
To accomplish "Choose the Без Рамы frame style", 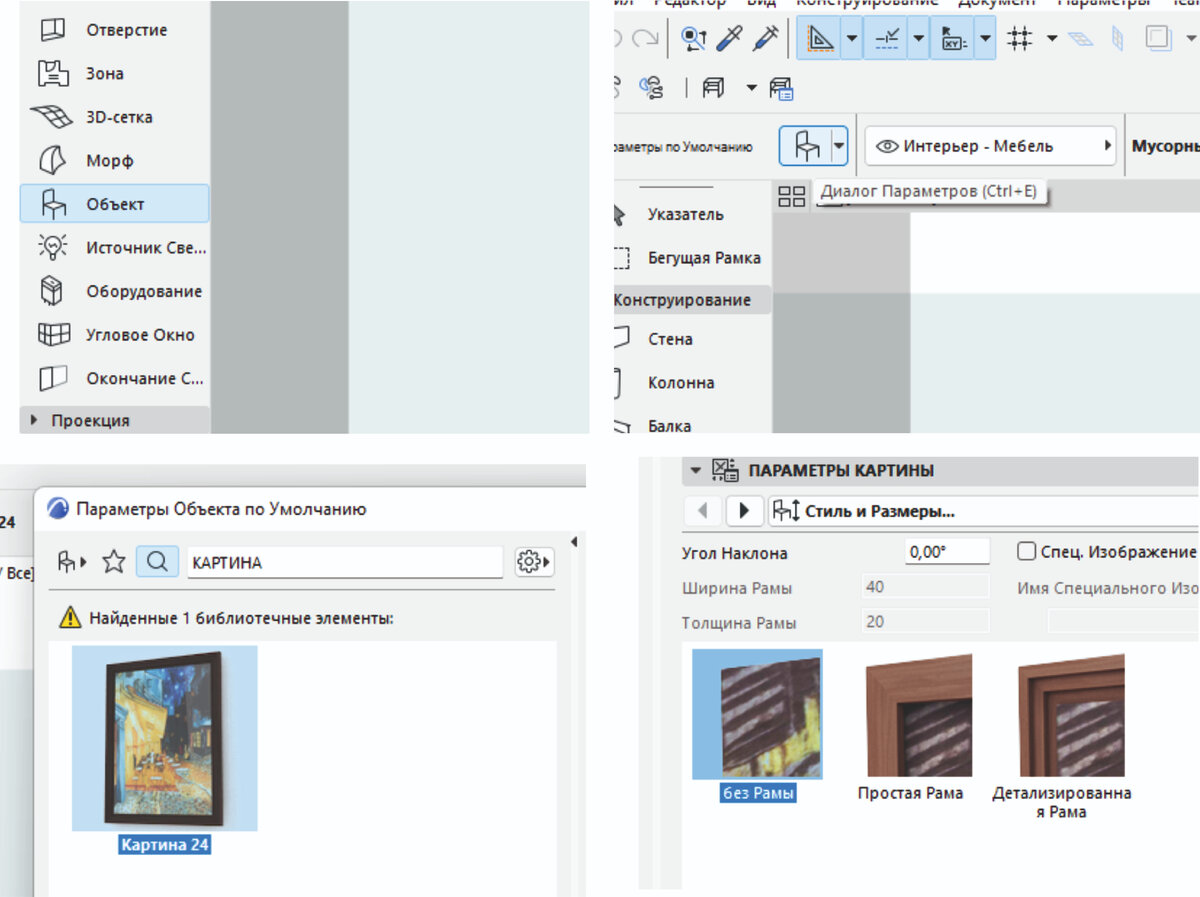I will (758, 726).
